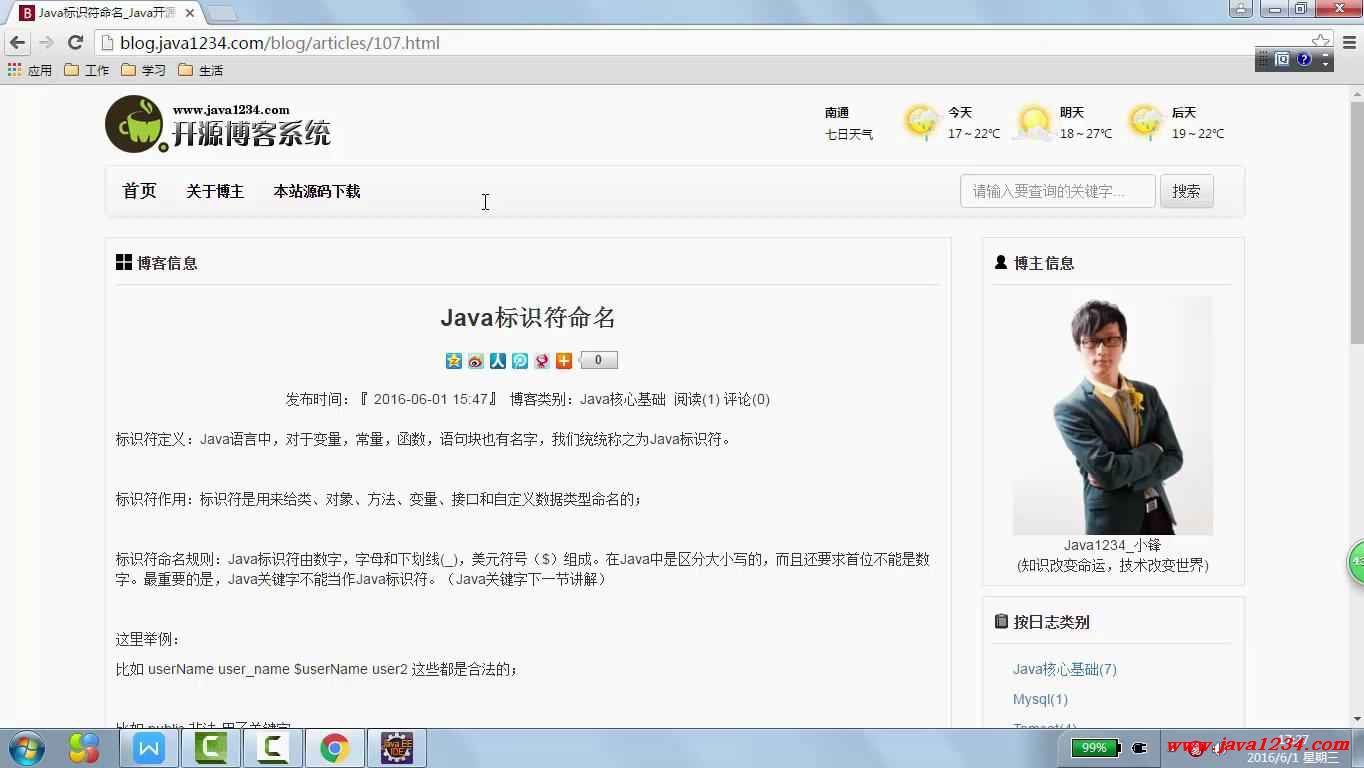Click the page vertical scrollbar thumb
This screenshot has height=768, width=1364.
(1356, 220)
